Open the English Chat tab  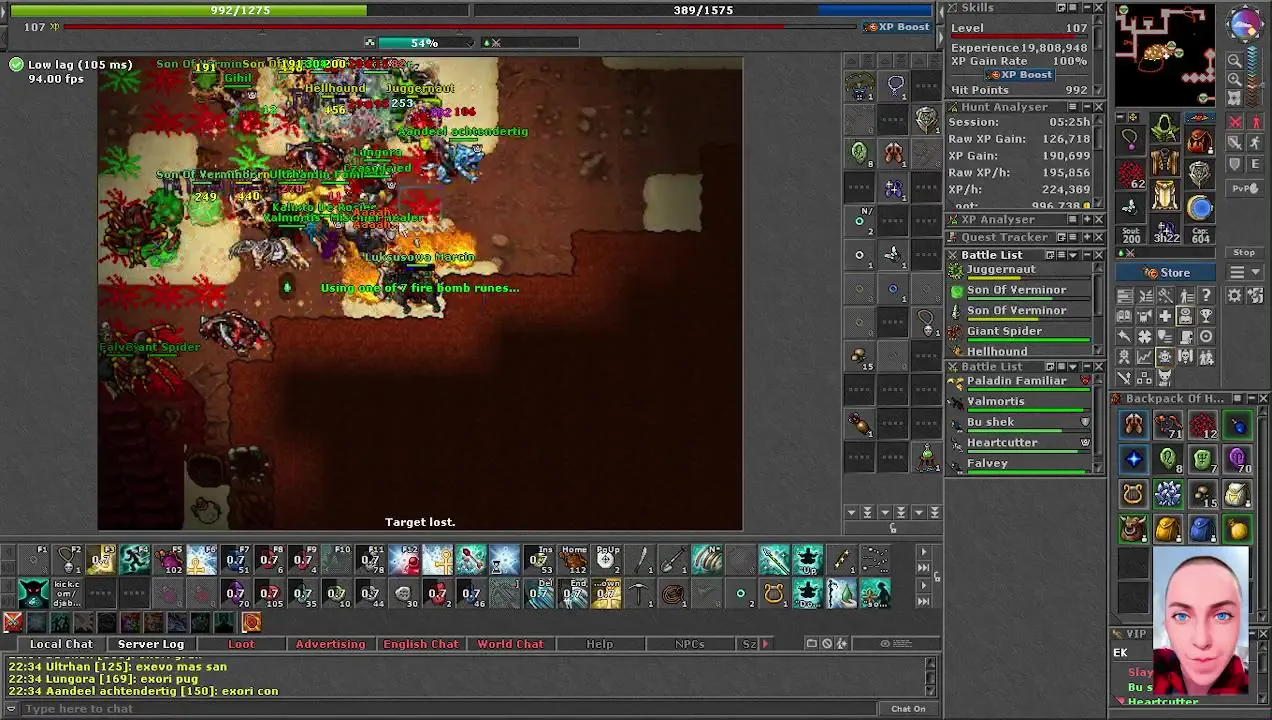(x=421, y=644)
